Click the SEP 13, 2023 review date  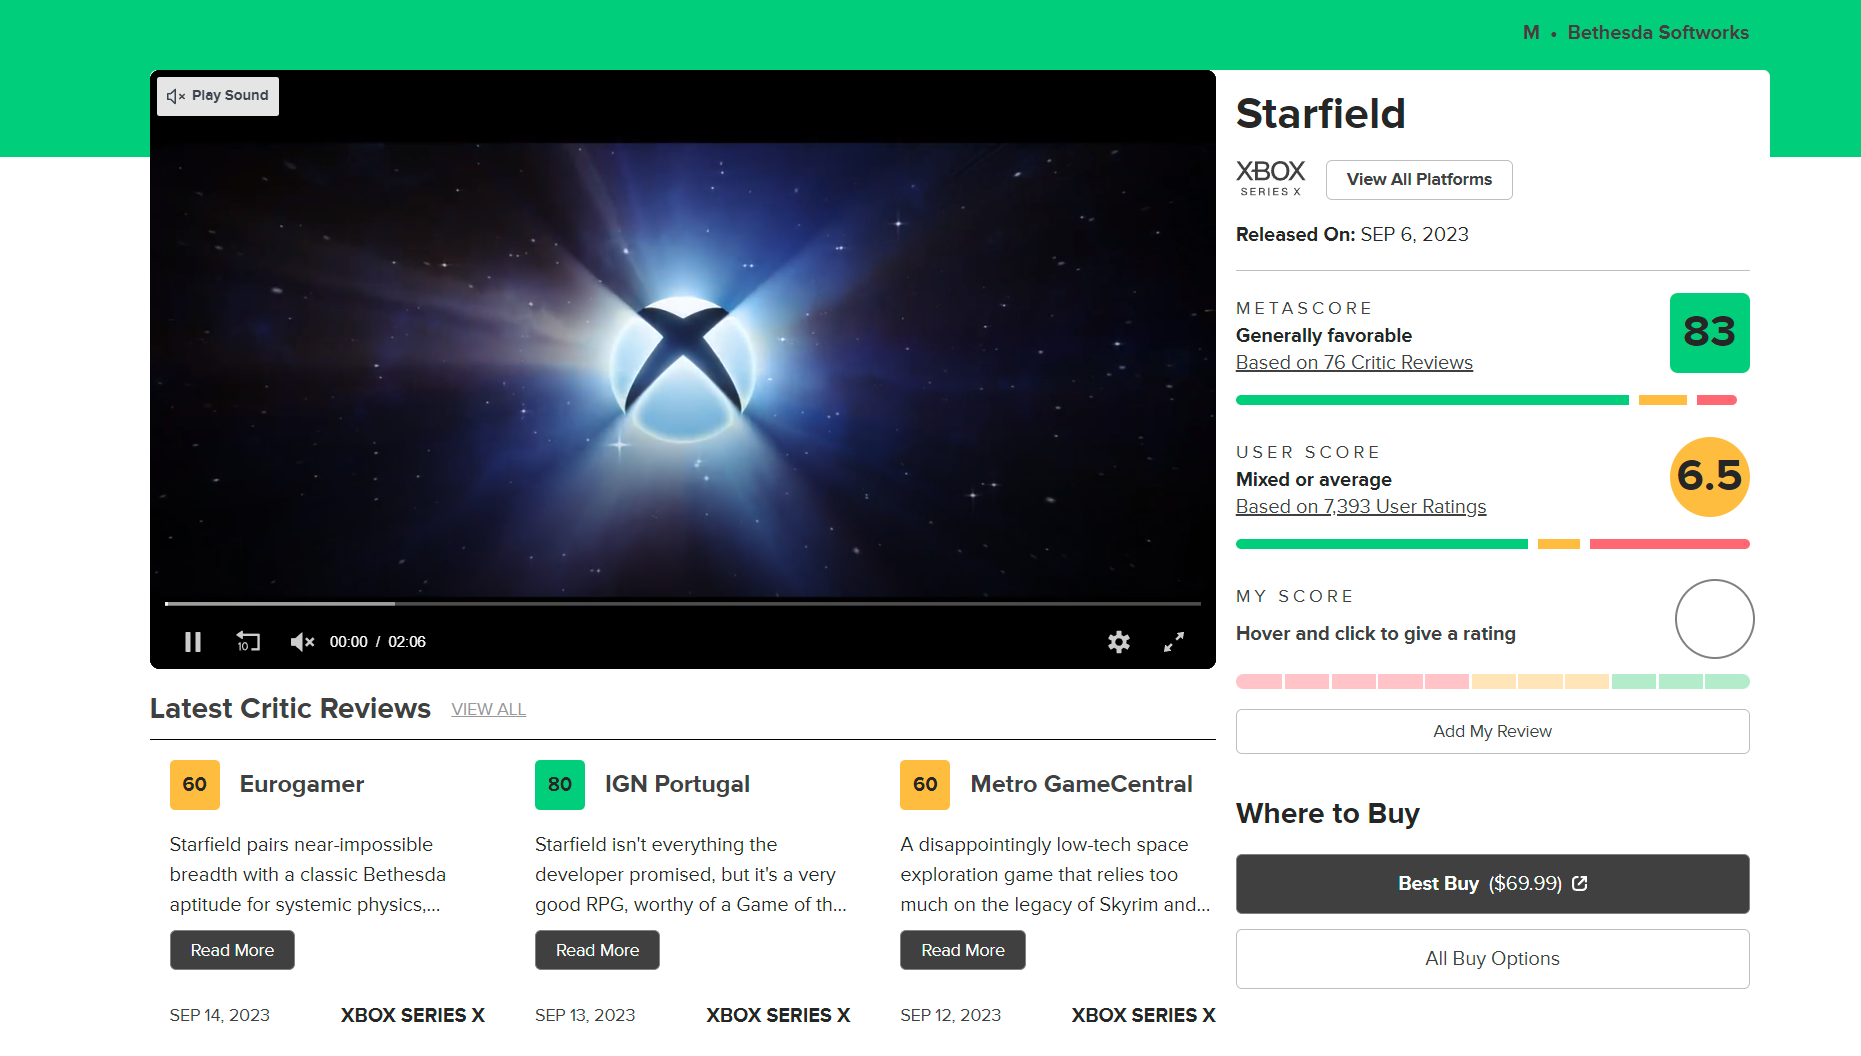point(585,1016)
